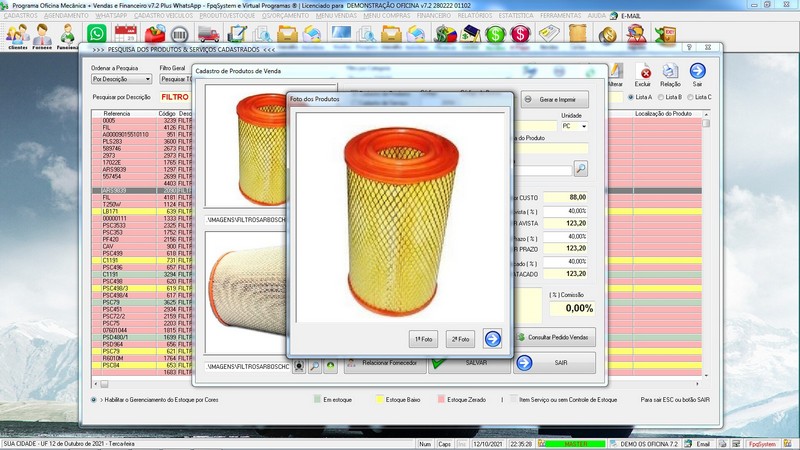The height and width of the screenshot is (450, 800).
Task: Open the red dollar sign icon
Action: 520,34
